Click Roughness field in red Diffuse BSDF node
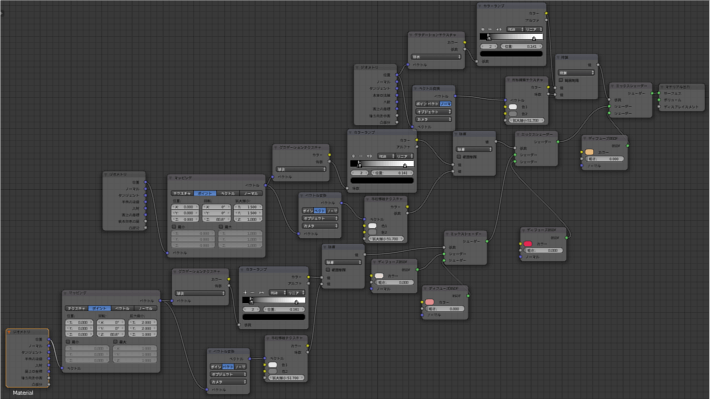 543,250
